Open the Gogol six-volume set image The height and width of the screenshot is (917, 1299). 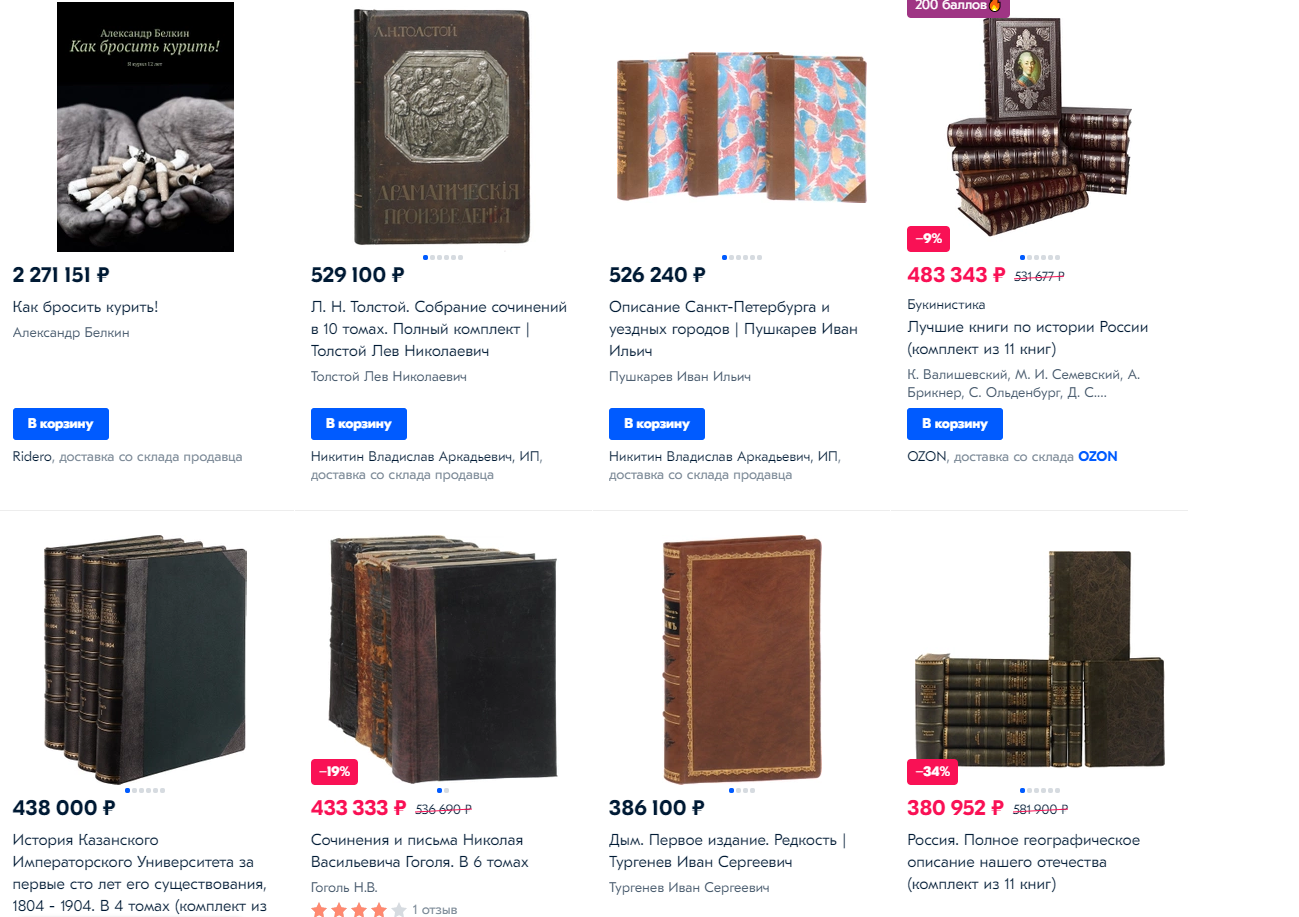tap(443, 658)
